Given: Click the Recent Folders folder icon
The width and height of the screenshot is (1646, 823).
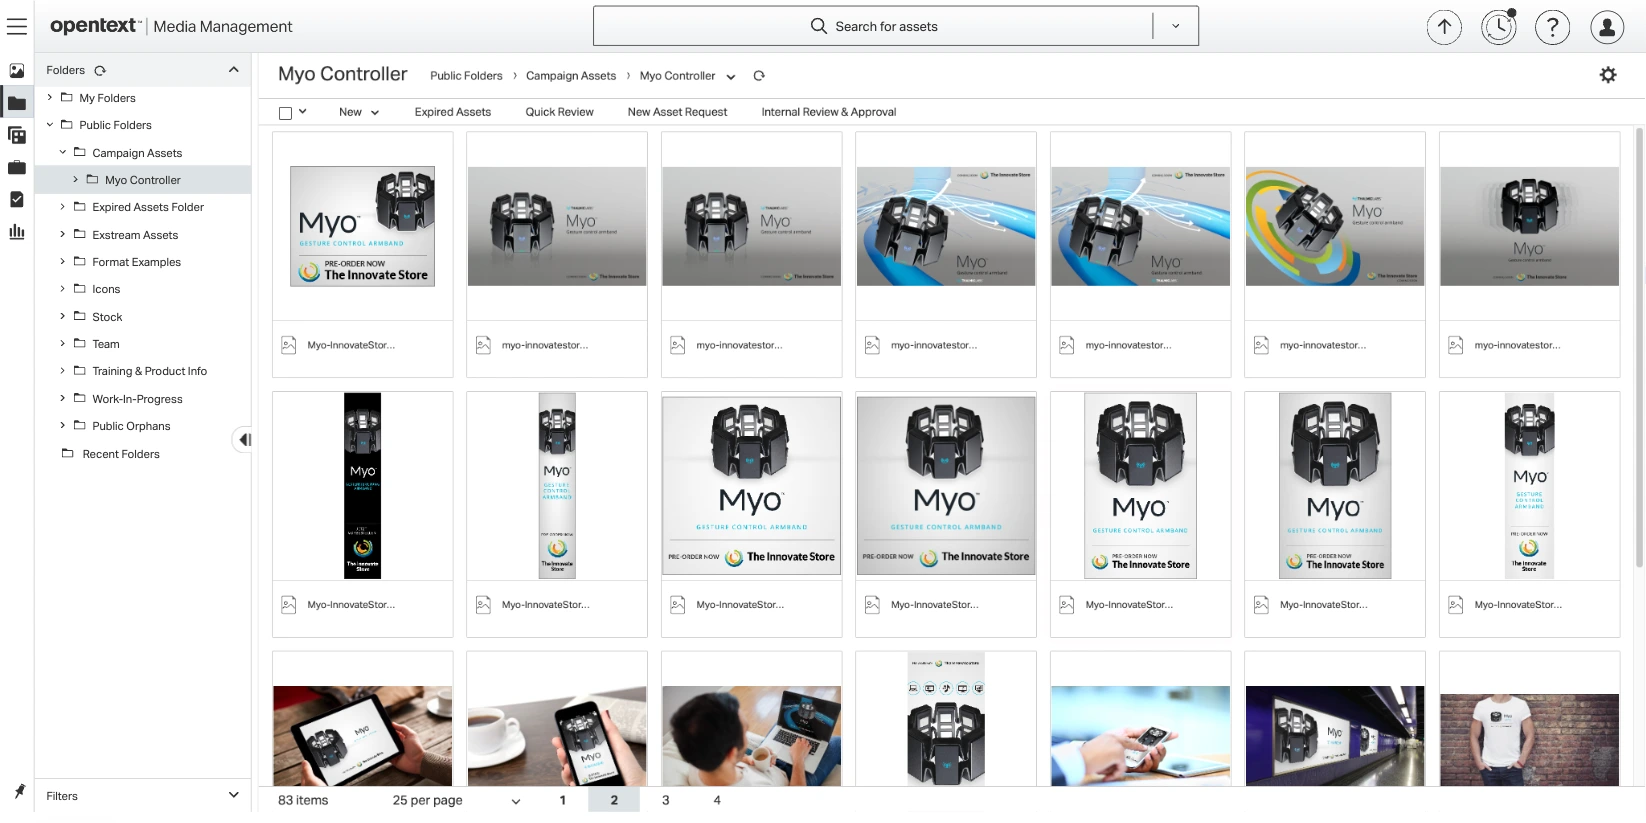Looking at the screenshot, I should pos(68,454).
